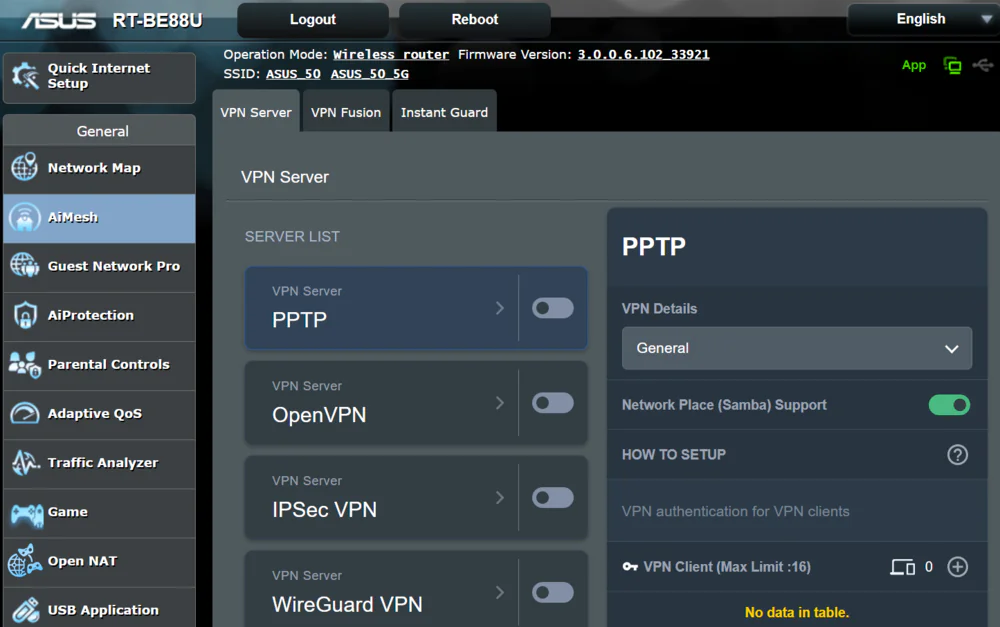Viewport: 1000px width, 627px height.
Task: Enable the WireGuard VPN server switch
Action: [553, 593]
